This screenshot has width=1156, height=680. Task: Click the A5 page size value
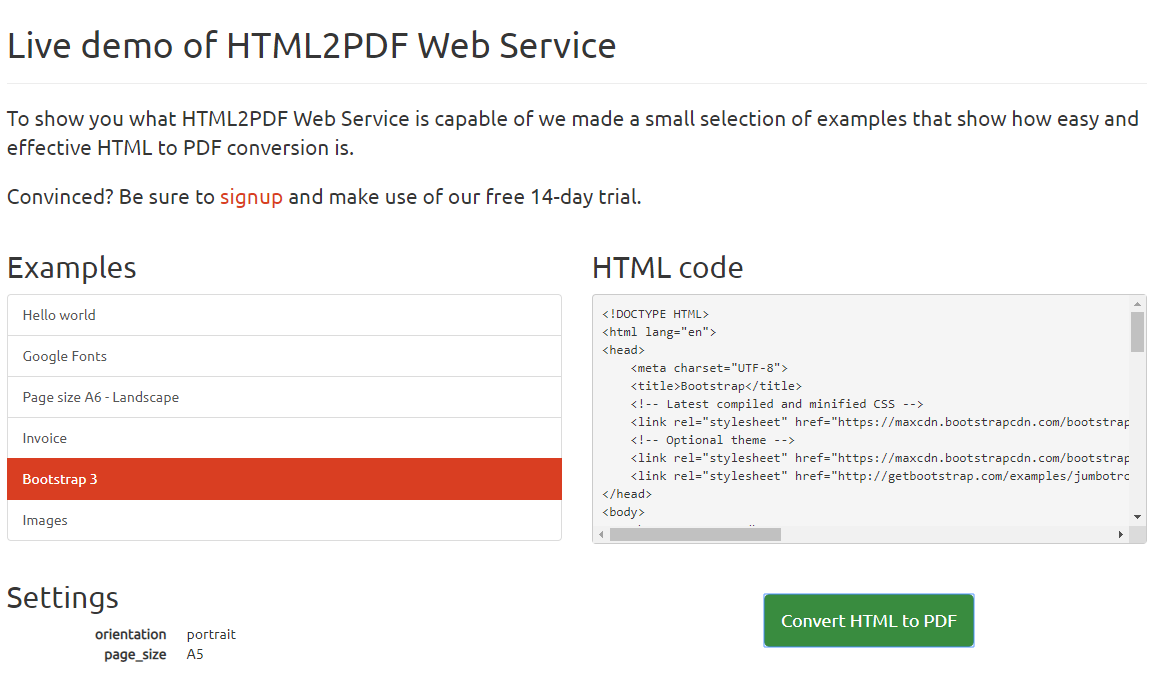point(194,653)
